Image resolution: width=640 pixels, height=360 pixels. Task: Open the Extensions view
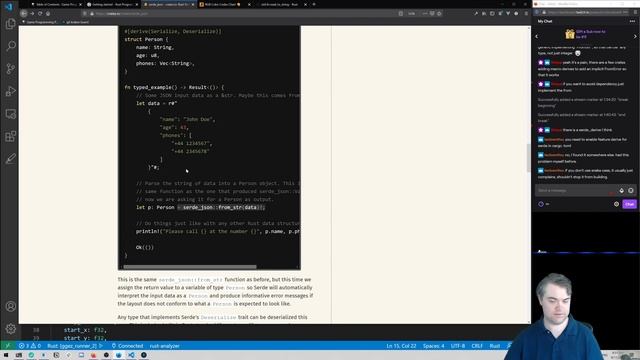coord(11,136)
